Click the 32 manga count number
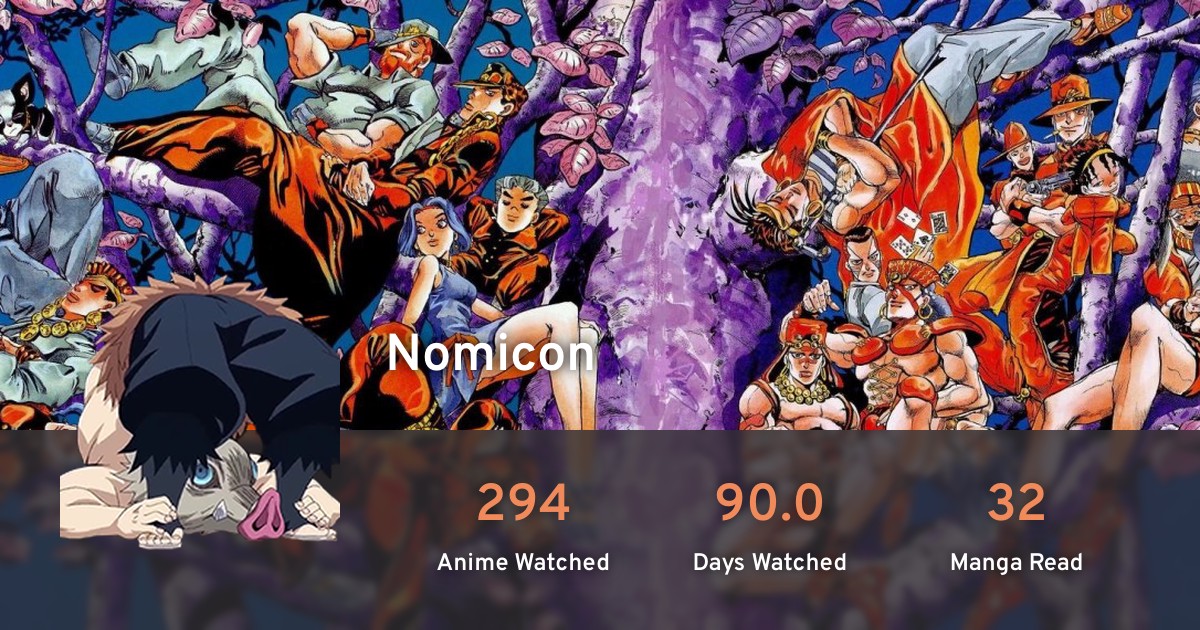 pyautogui.click(x=1016, y=503)
